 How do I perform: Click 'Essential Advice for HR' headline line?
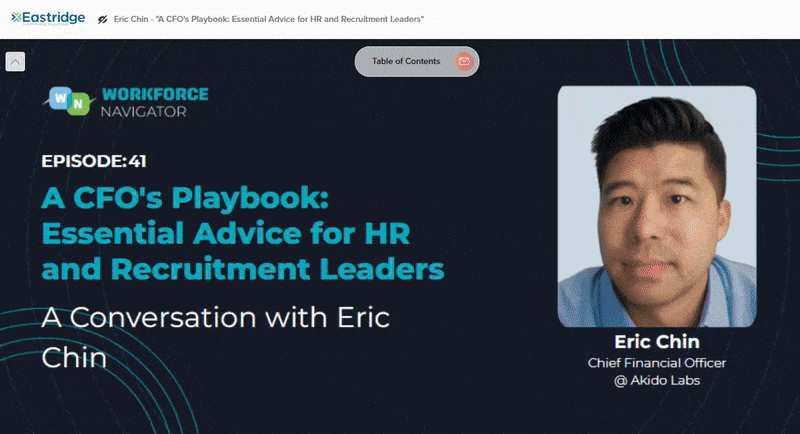coord(228,233)
